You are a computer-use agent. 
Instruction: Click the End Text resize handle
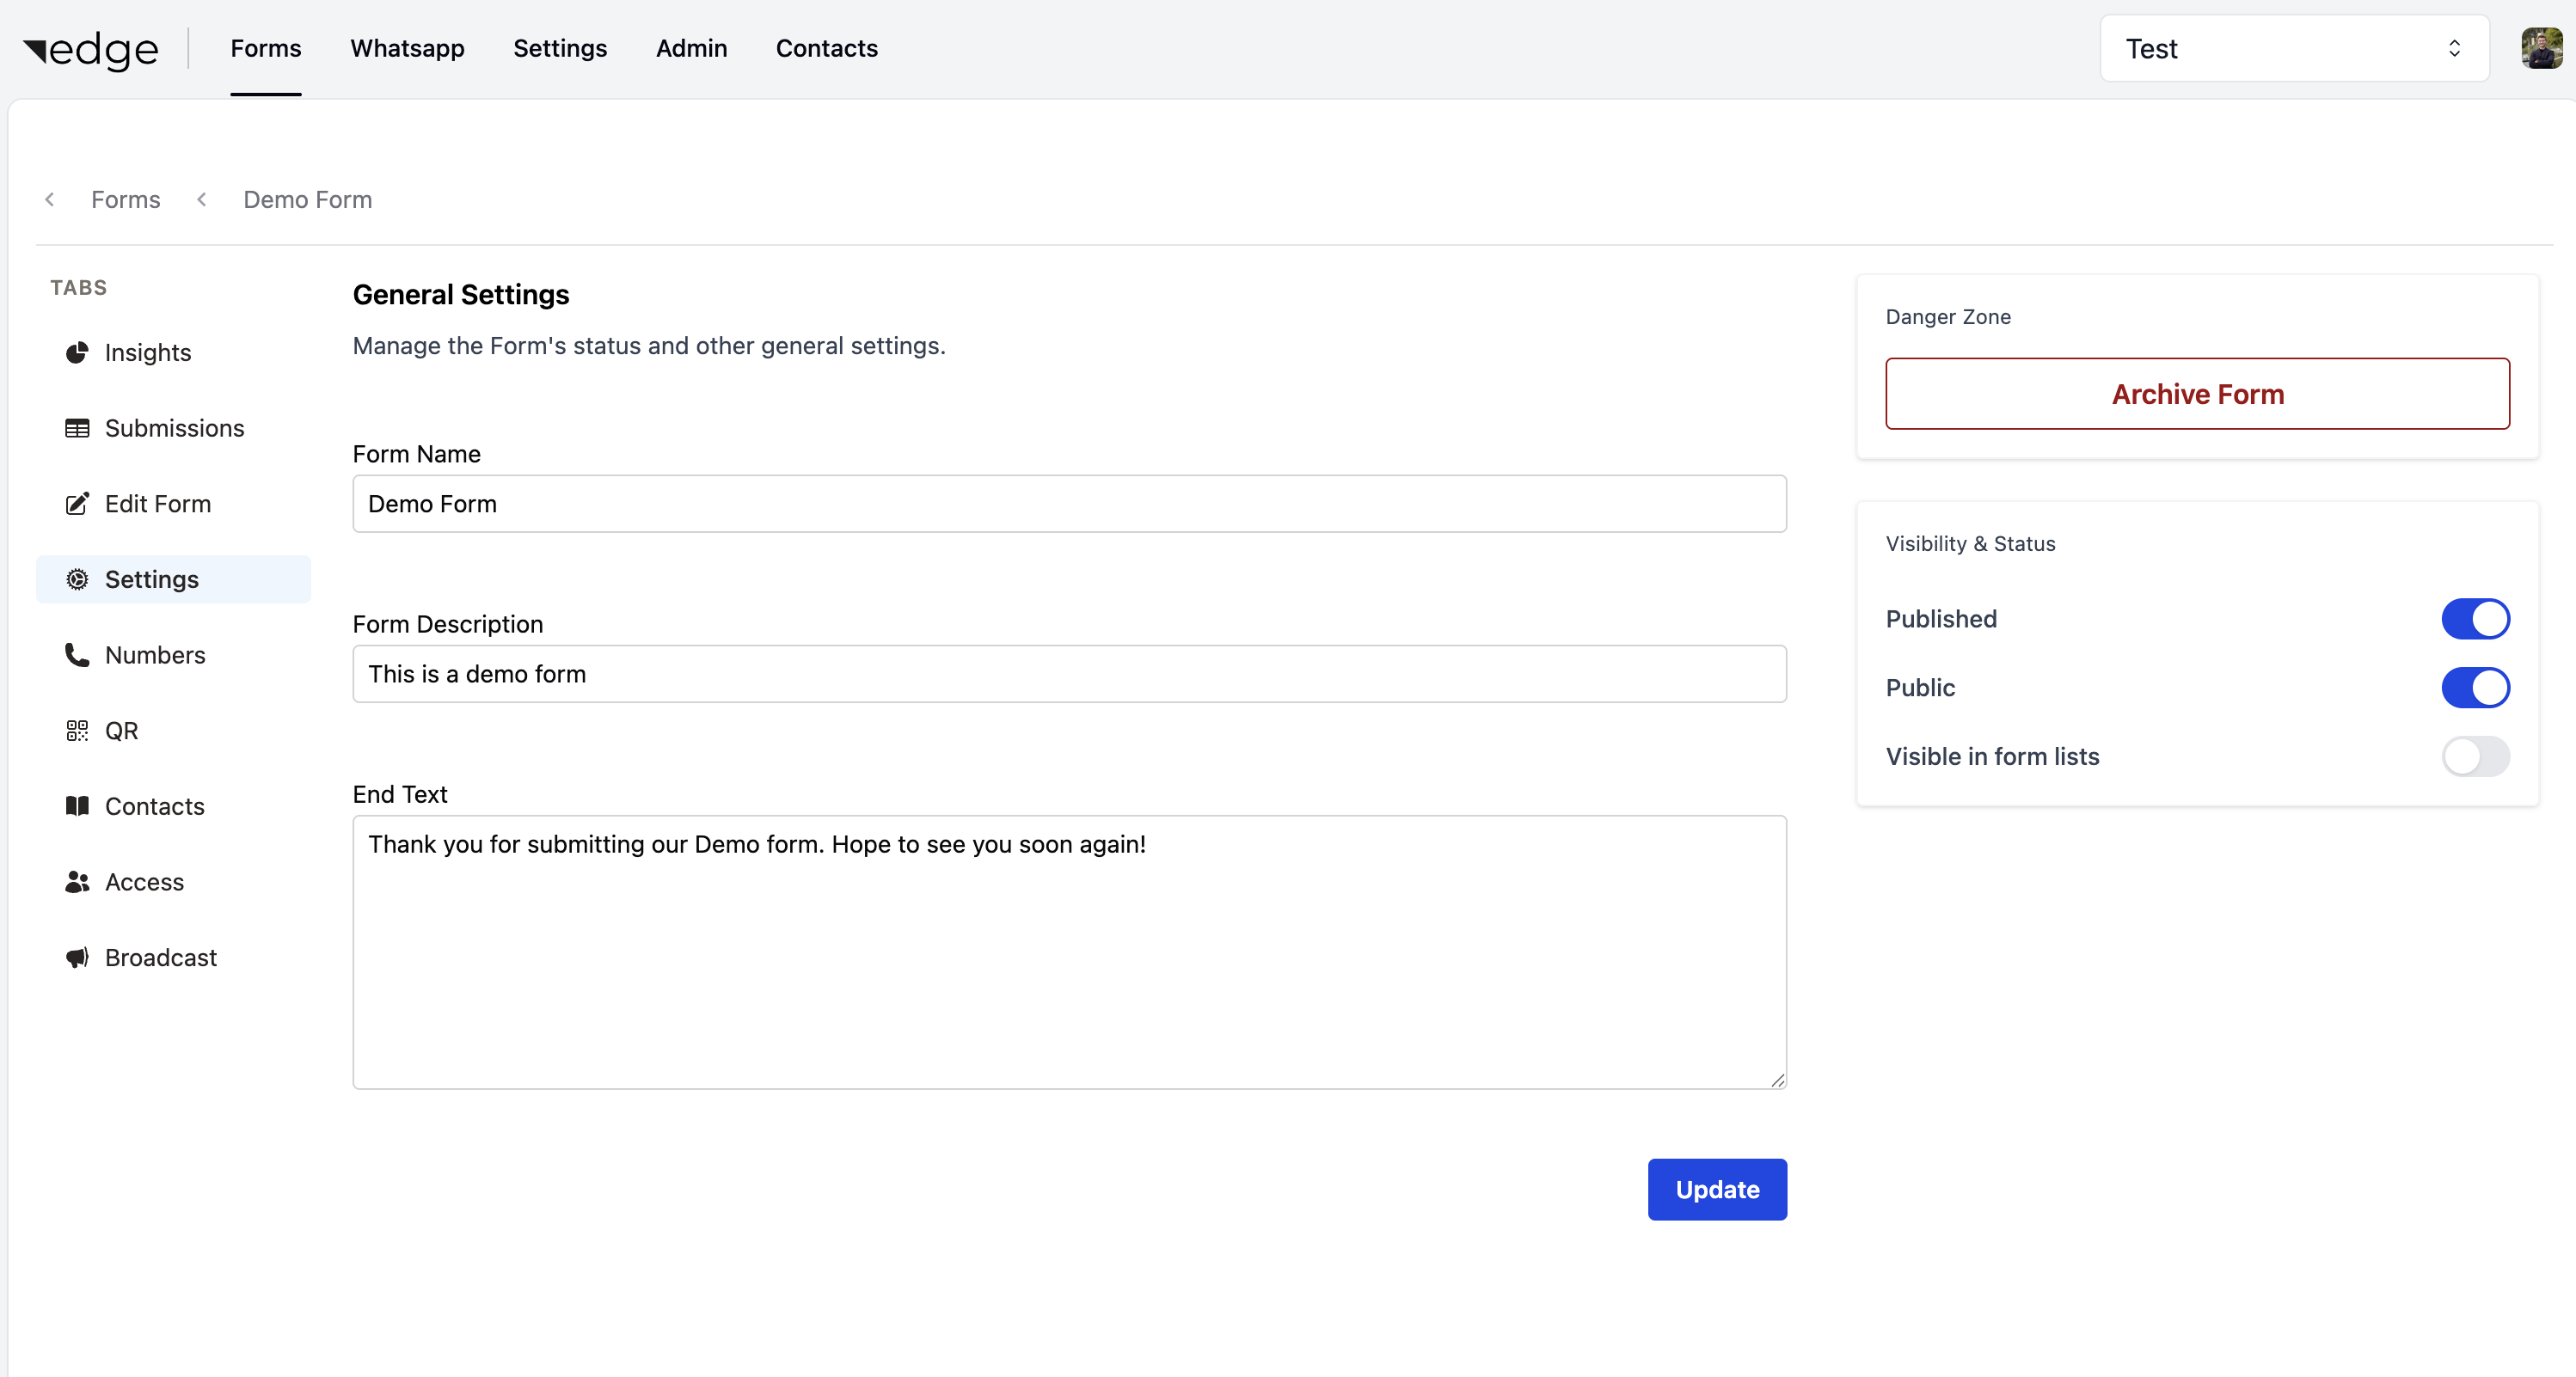1777,1080
